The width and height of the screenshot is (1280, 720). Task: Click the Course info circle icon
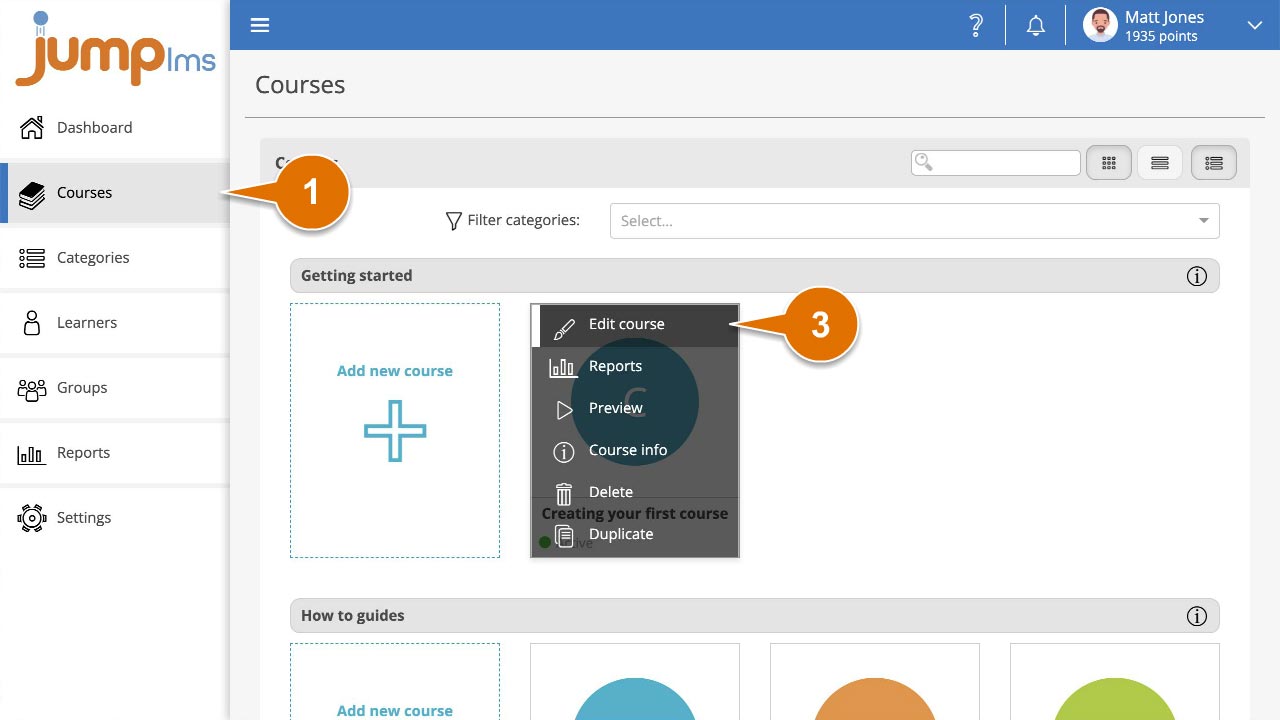[x=564, y=452]
